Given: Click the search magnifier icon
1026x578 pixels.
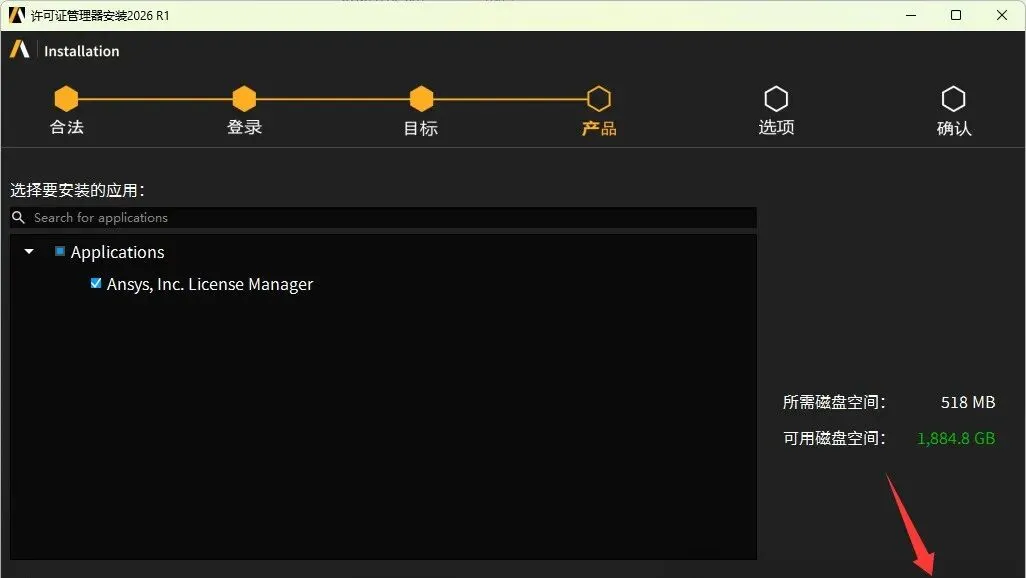Looking at the screenshot, I should pos(18,217).
